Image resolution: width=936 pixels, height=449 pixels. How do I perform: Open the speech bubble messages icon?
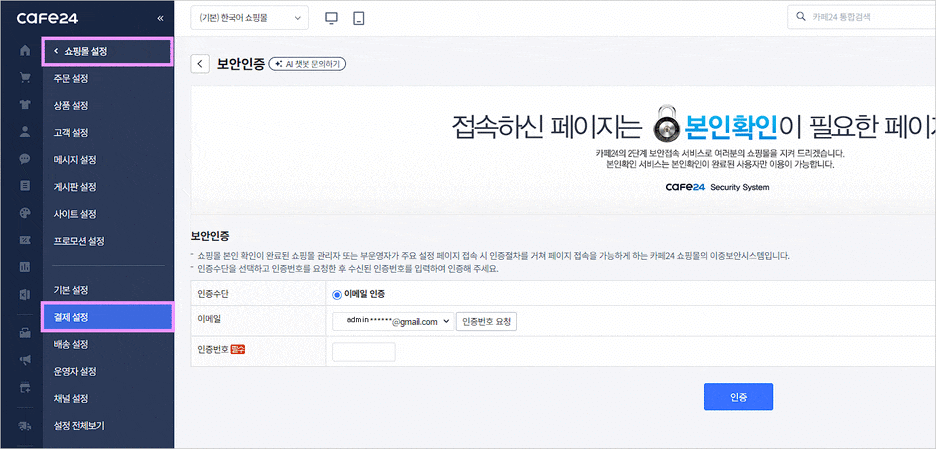pos(25,159)
